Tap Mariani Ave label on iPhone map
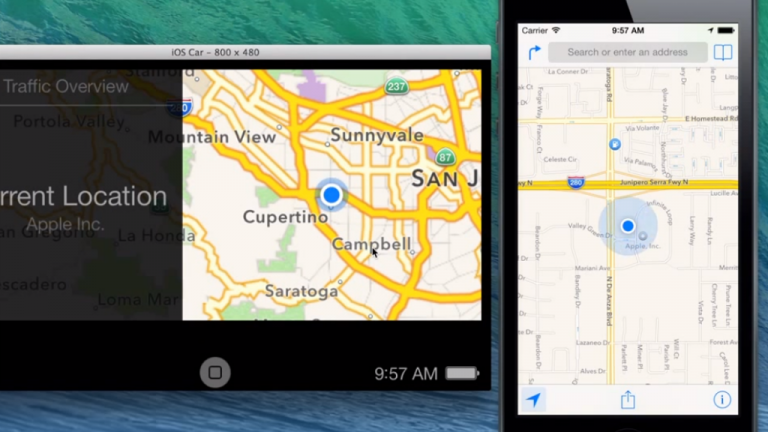 (x=592, y=268)
